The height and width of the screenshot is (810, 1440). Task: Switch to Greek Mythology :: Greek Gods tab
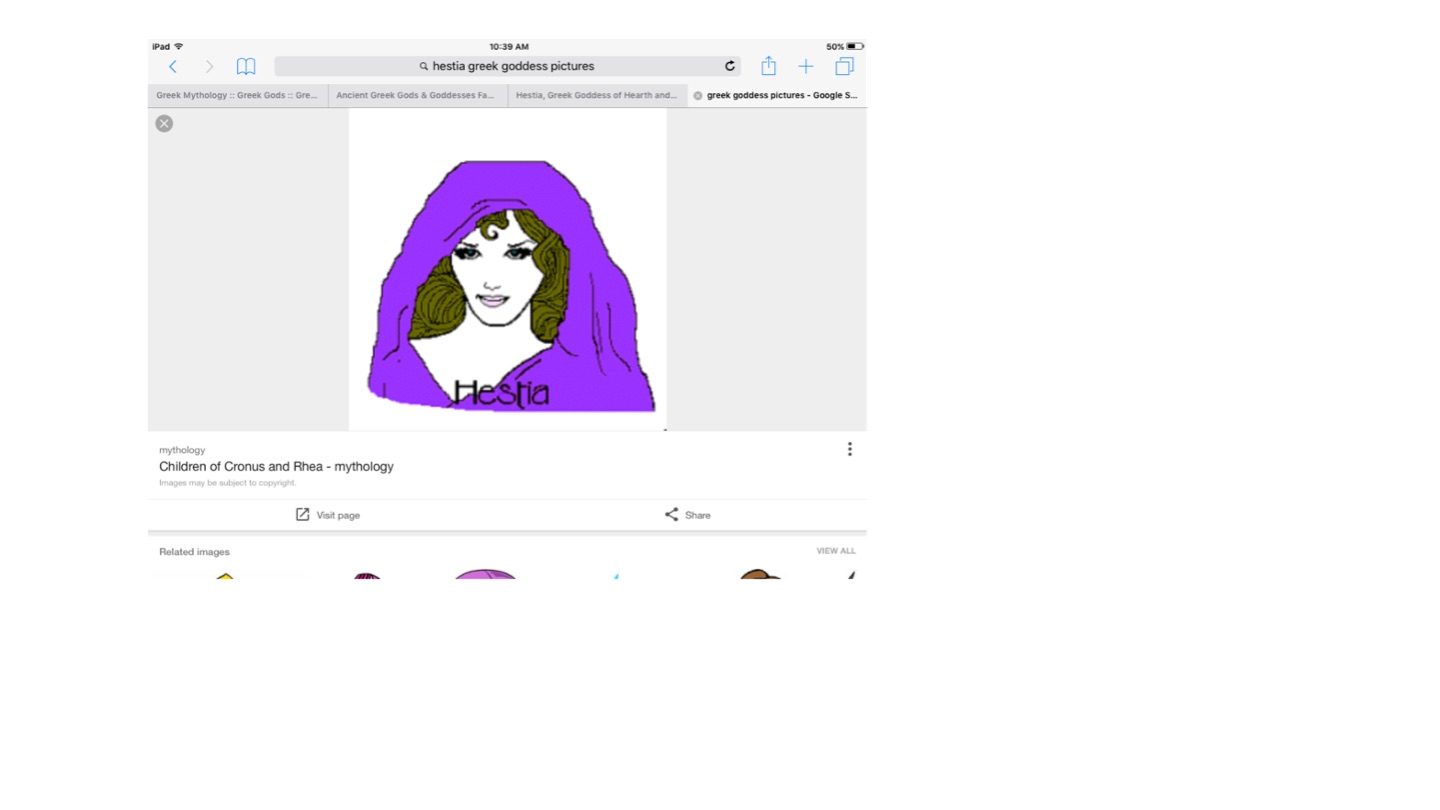[237, 96]
